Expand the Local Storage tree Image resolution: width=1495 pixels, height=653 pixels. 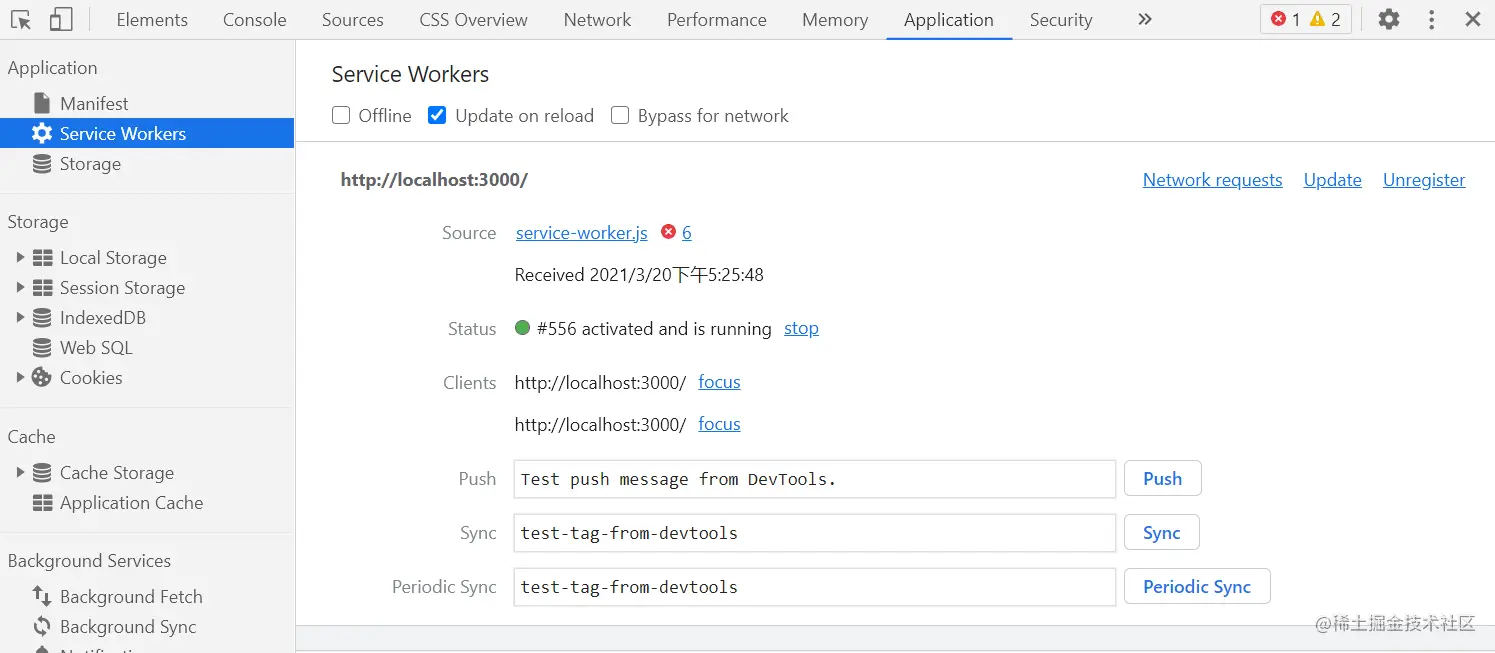click(19, 257)
